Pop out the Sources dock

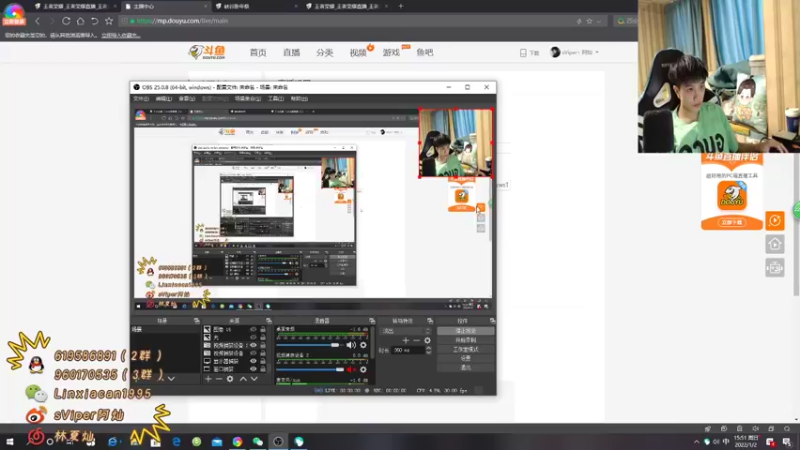[x=269, y=321]
